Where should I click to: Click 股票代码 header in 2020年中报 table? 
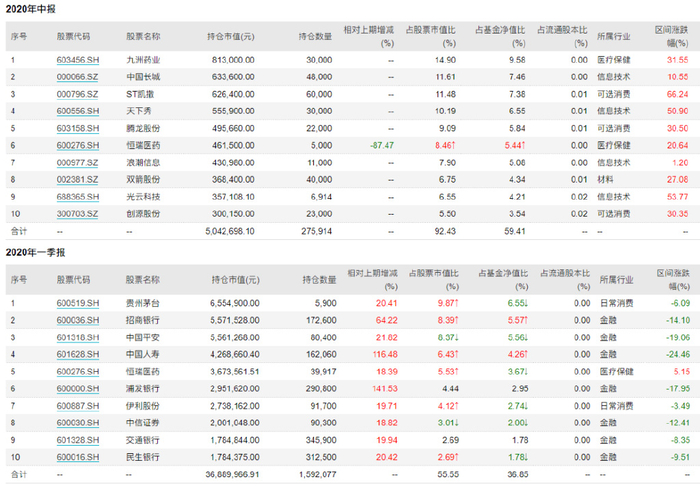(73, 37)
